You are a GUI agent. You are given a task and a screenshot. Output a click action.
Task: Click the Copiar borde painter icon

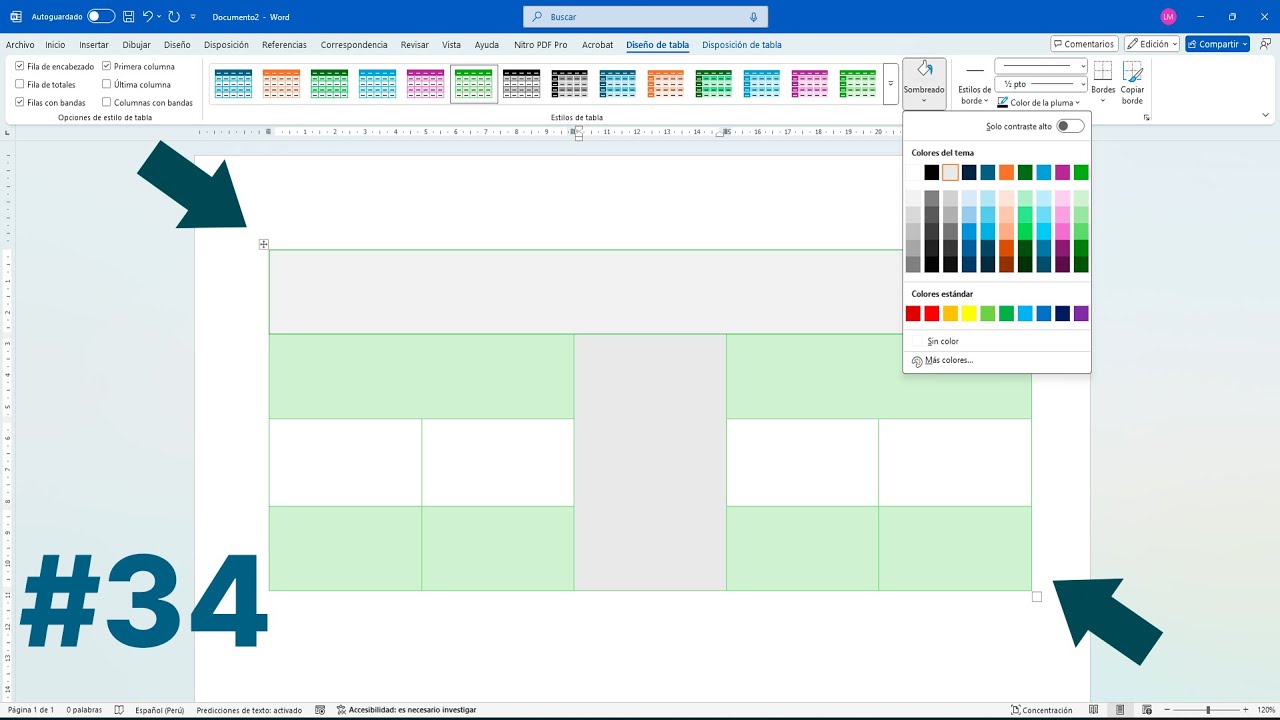(x=1132, y=71)
